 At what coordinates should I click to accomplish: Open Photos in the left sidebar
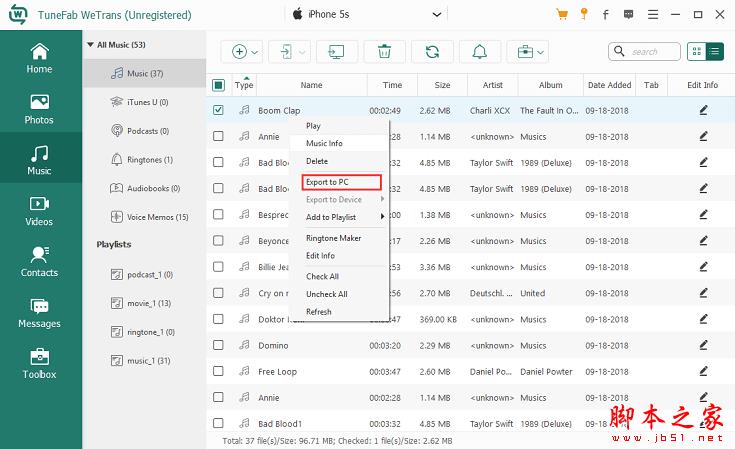click(x=39, y=108)
